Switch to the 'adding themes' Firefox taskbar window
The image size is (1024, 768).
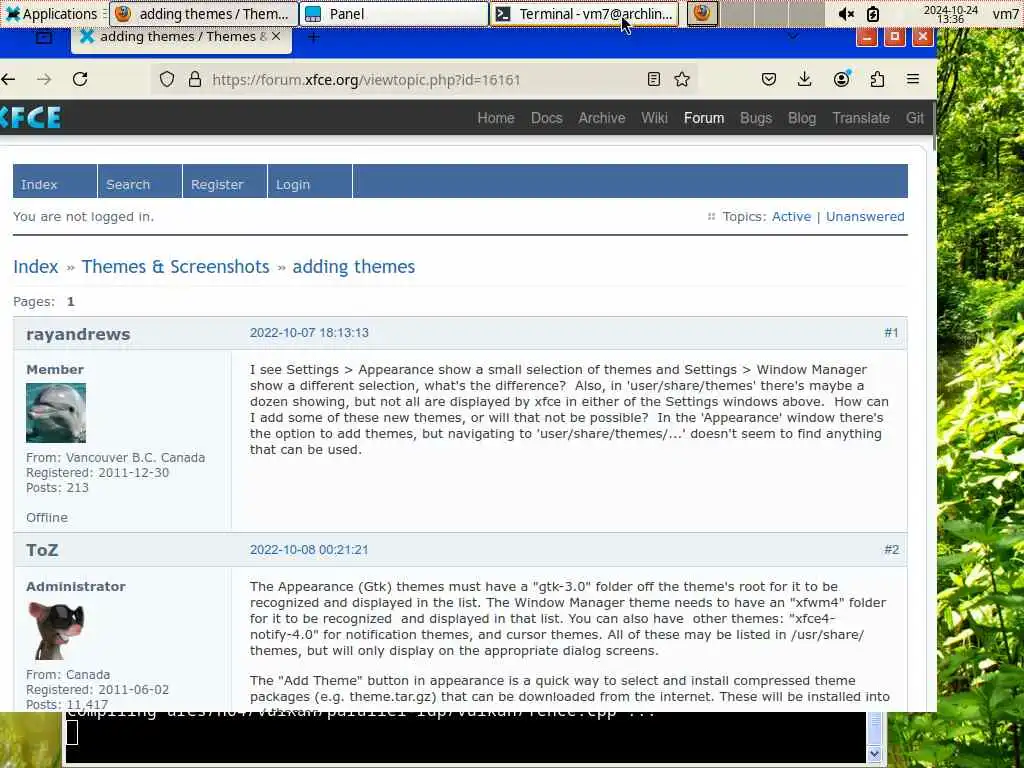point(204,14)
